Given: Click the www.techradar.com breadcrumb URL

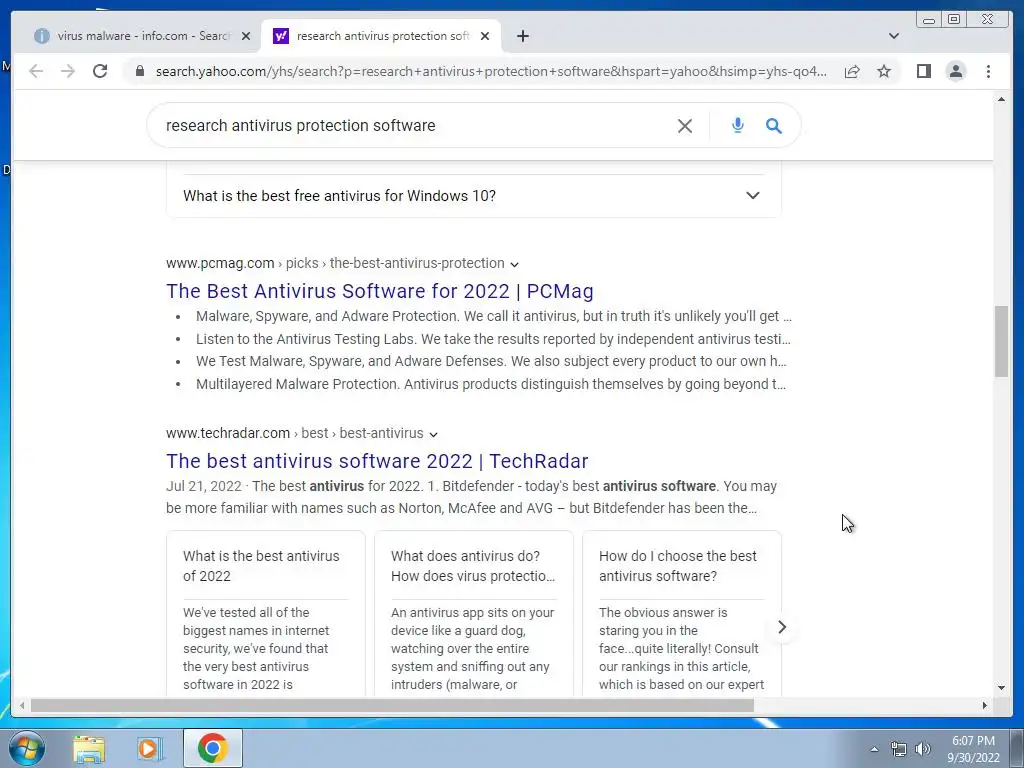Looking at the screenshot, I should (x=295, y=433).
